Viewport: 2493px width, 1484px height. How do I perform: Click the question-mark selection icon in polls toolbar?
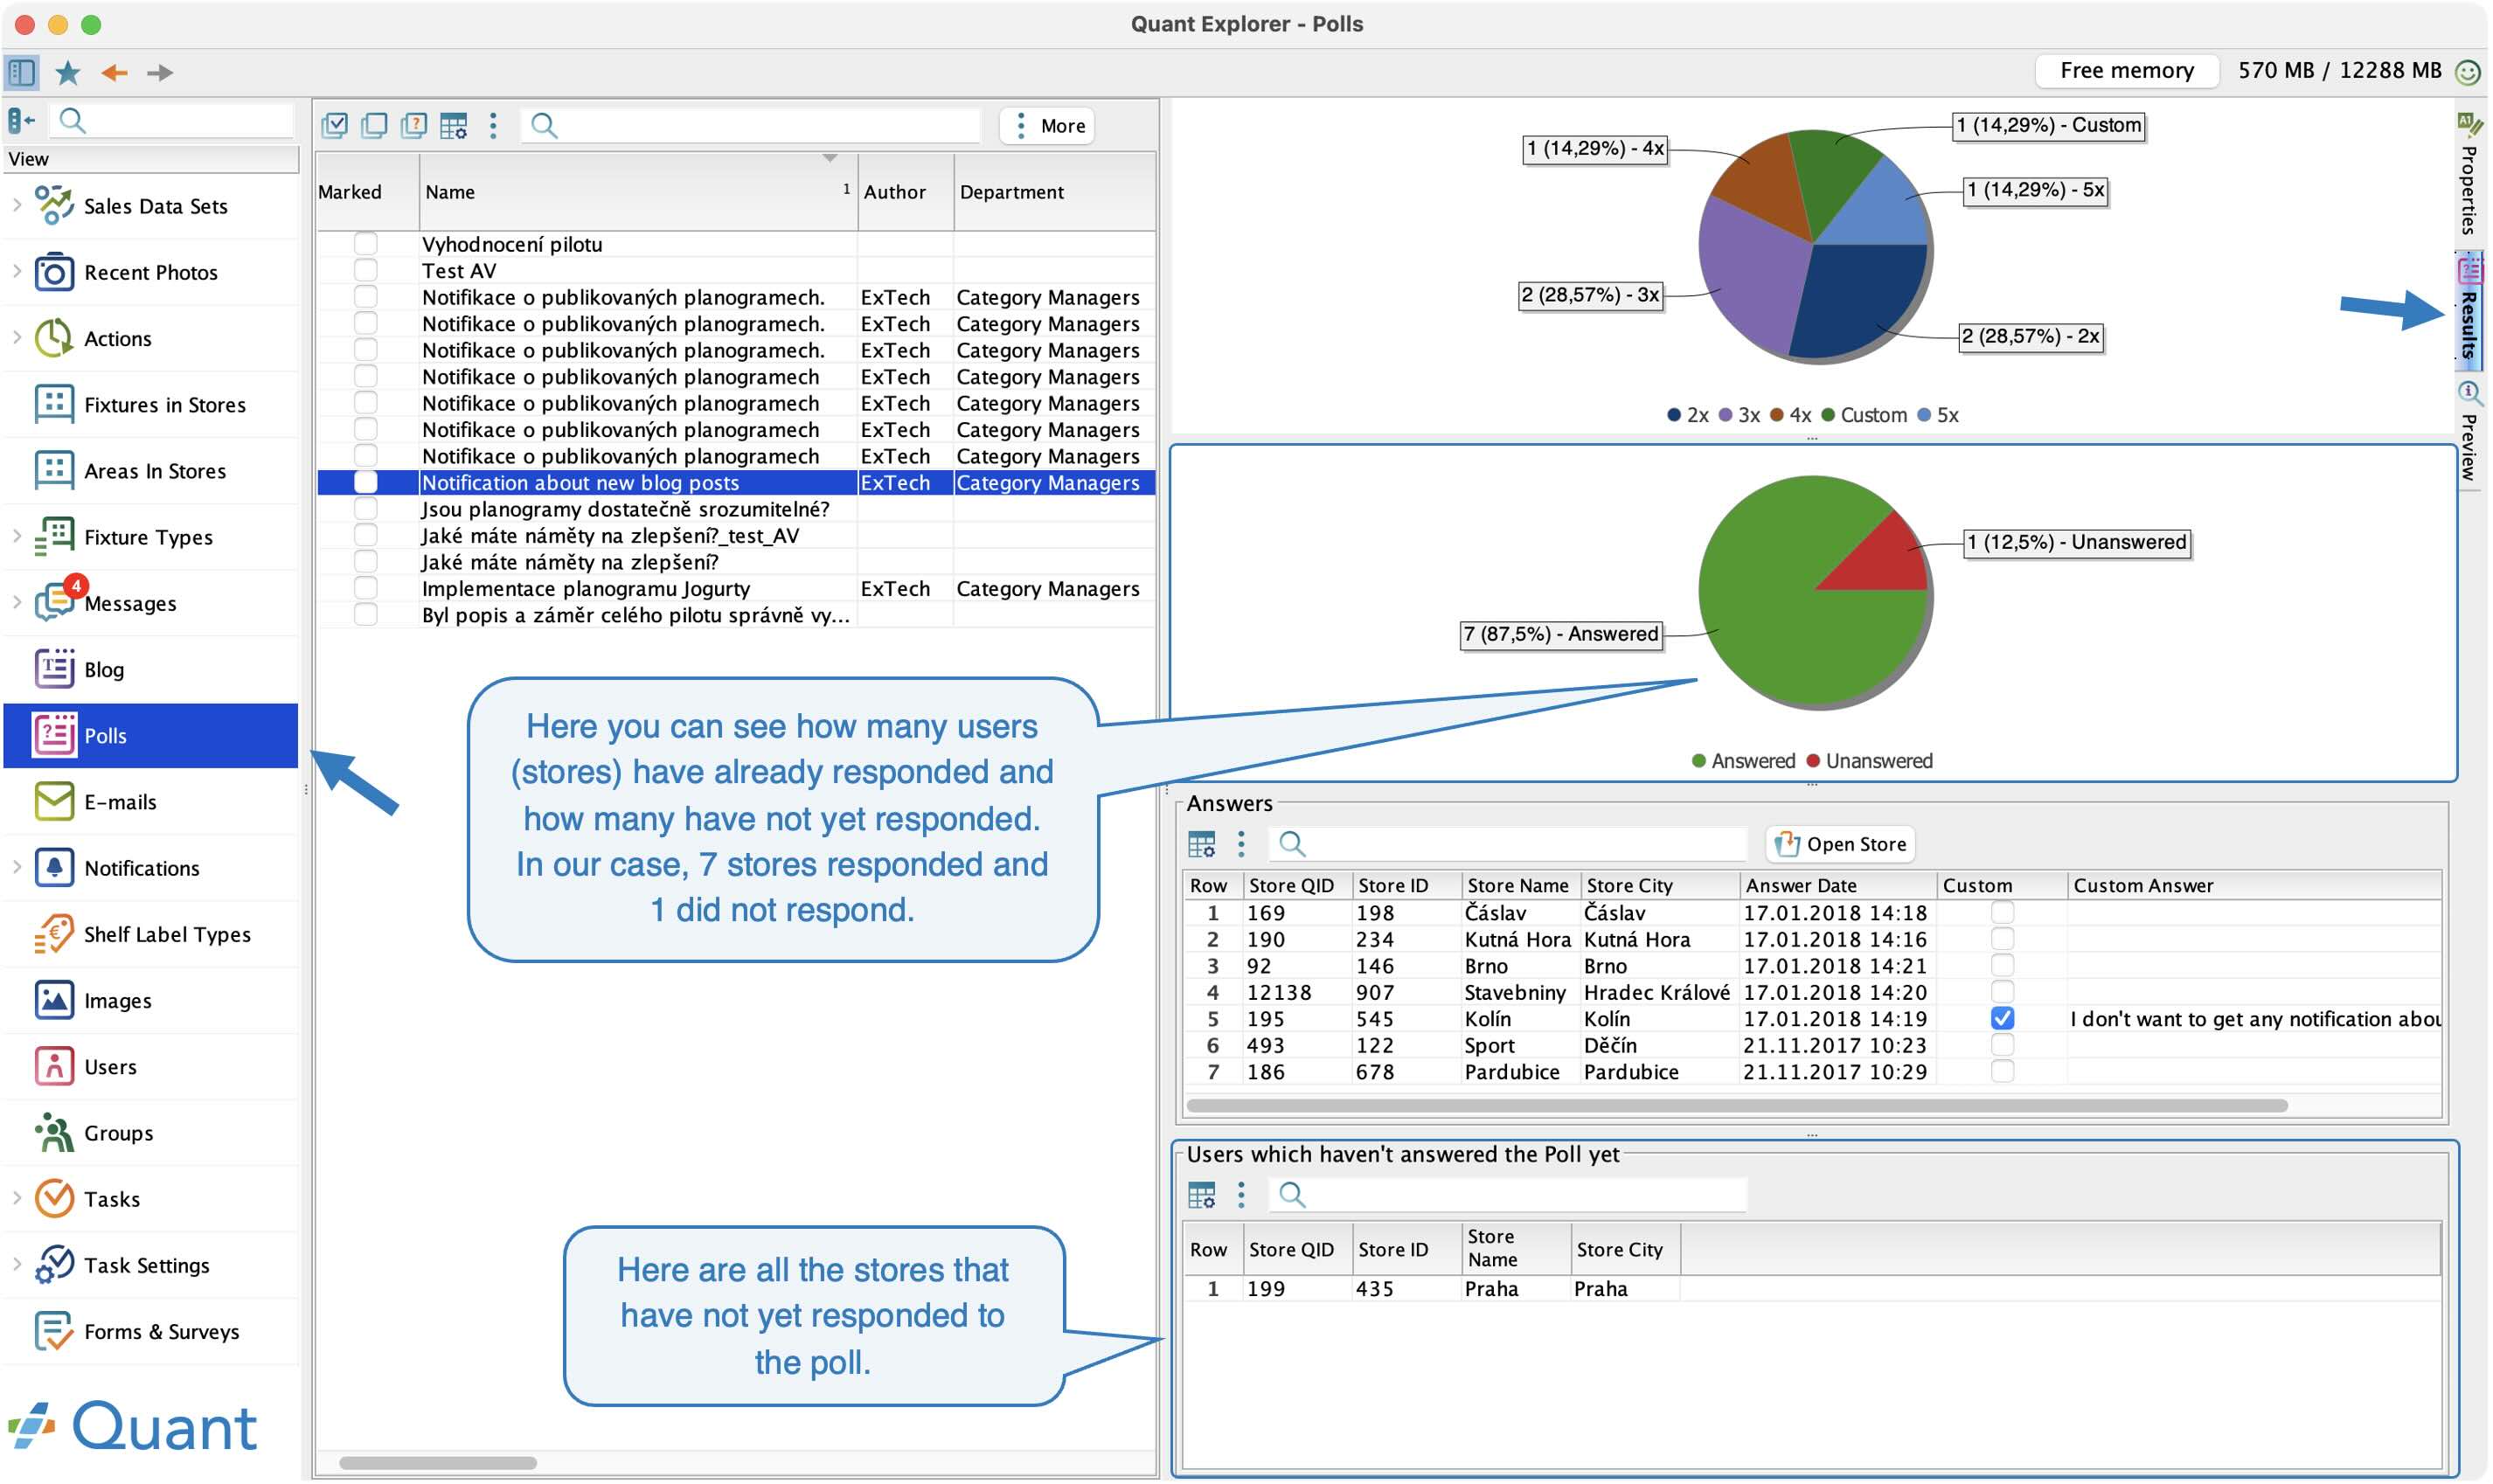pos(413,125)
